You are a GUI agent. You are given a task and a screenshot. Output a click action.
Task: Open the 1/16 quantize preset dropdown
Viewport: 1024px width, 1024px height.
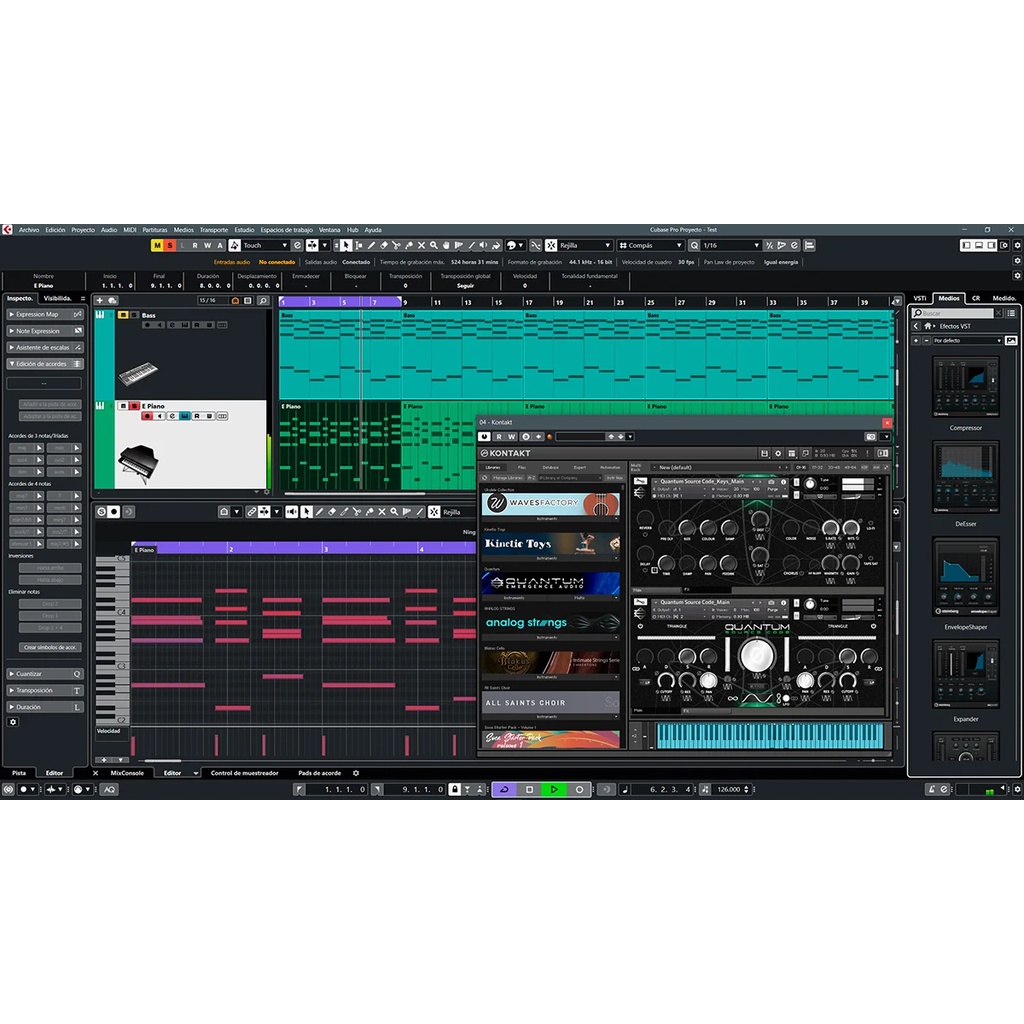(x=731, y=246)
